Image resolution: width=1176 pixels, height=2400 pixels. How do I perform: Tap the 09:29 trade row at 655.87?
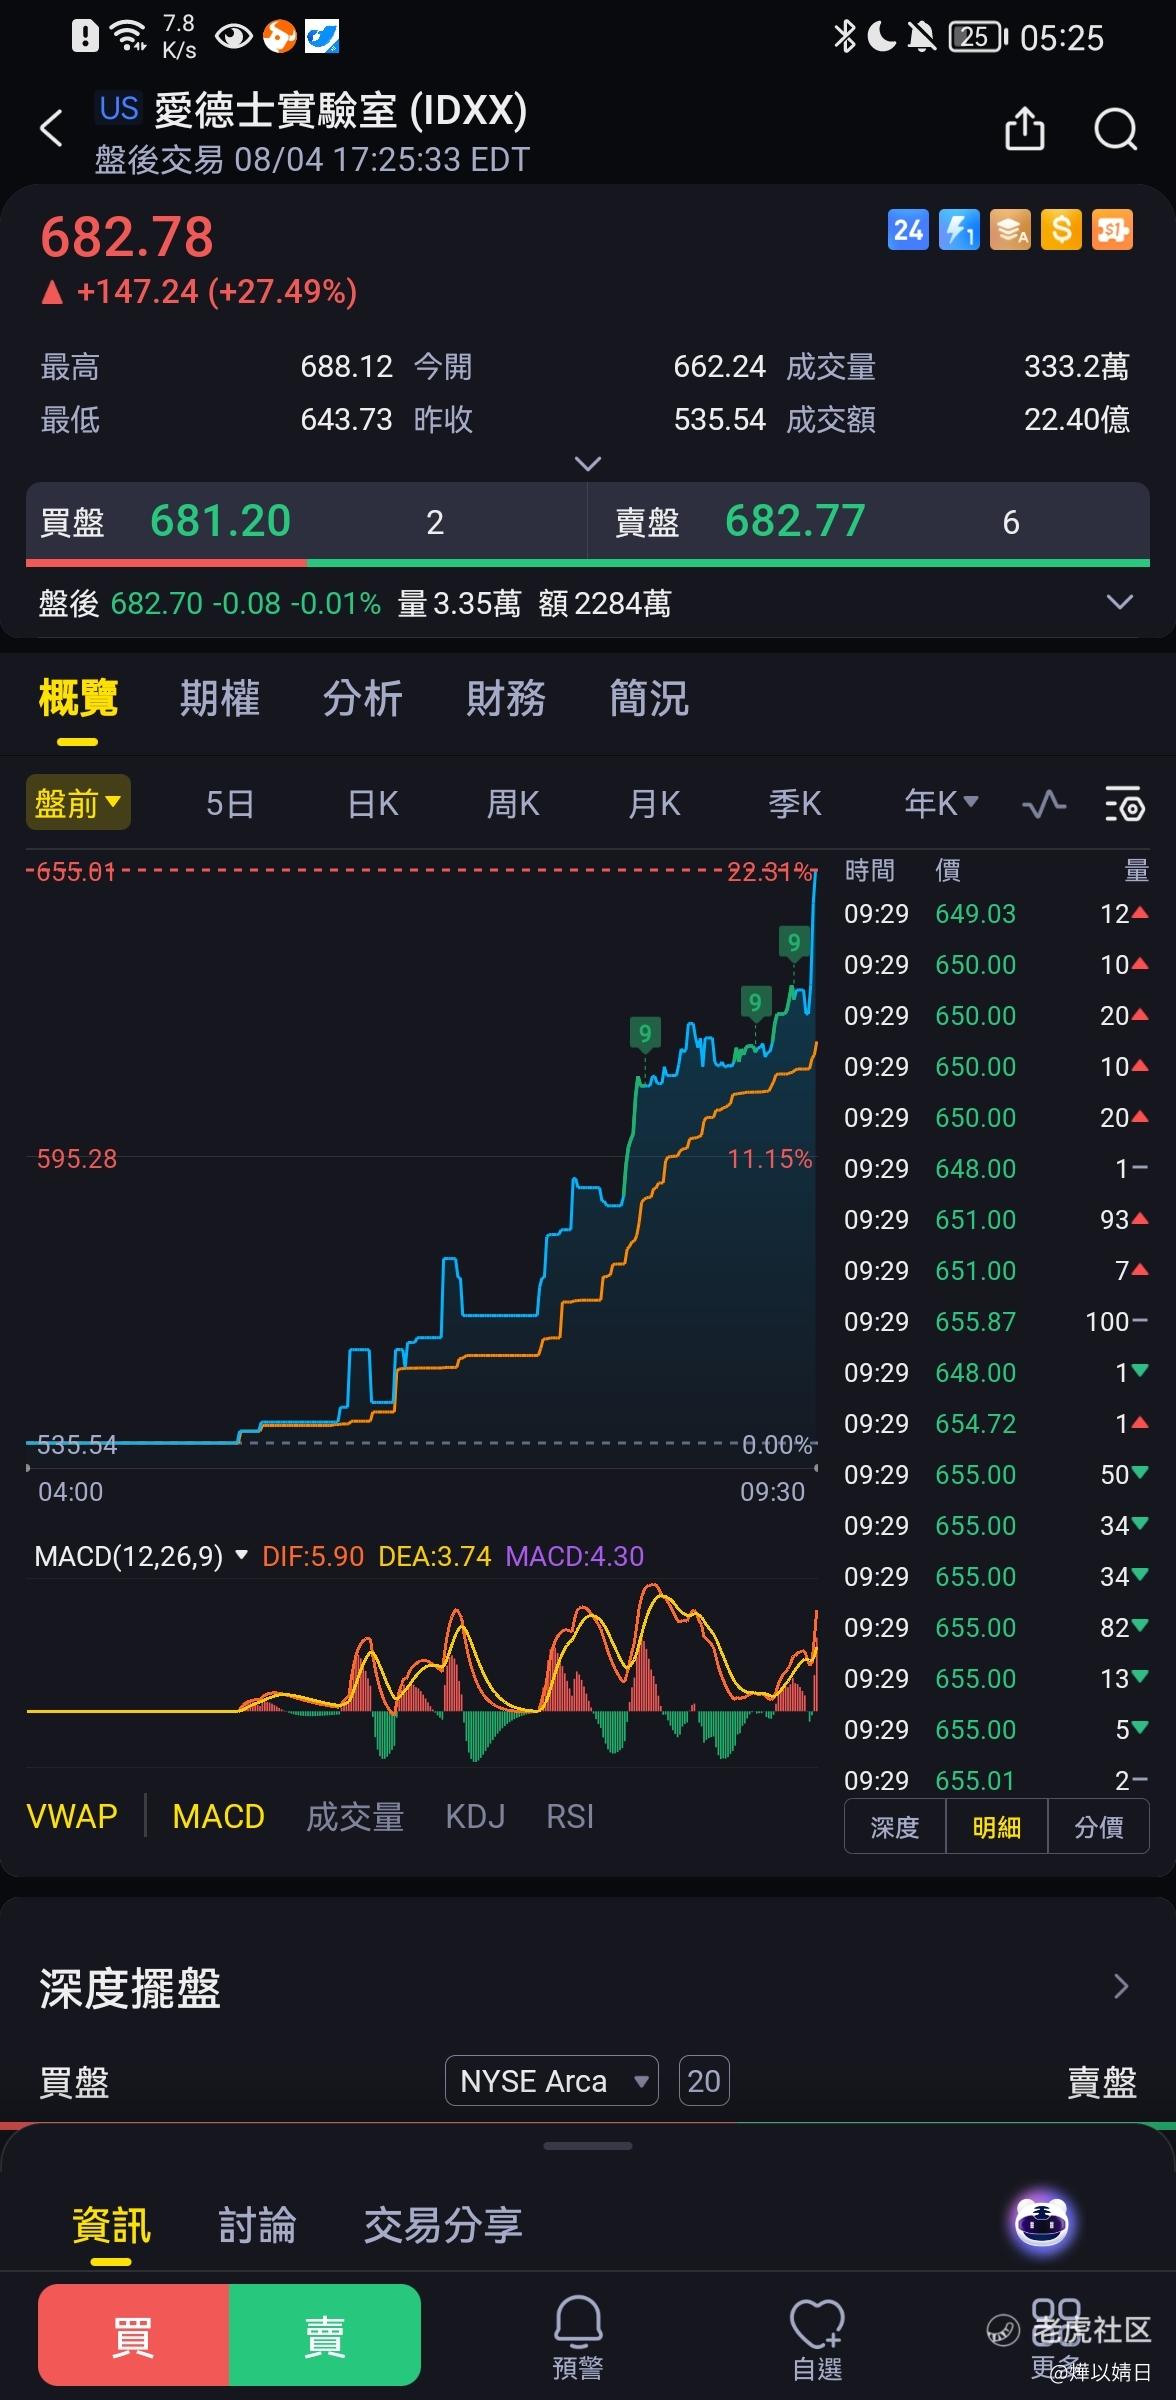point(996,1322)
